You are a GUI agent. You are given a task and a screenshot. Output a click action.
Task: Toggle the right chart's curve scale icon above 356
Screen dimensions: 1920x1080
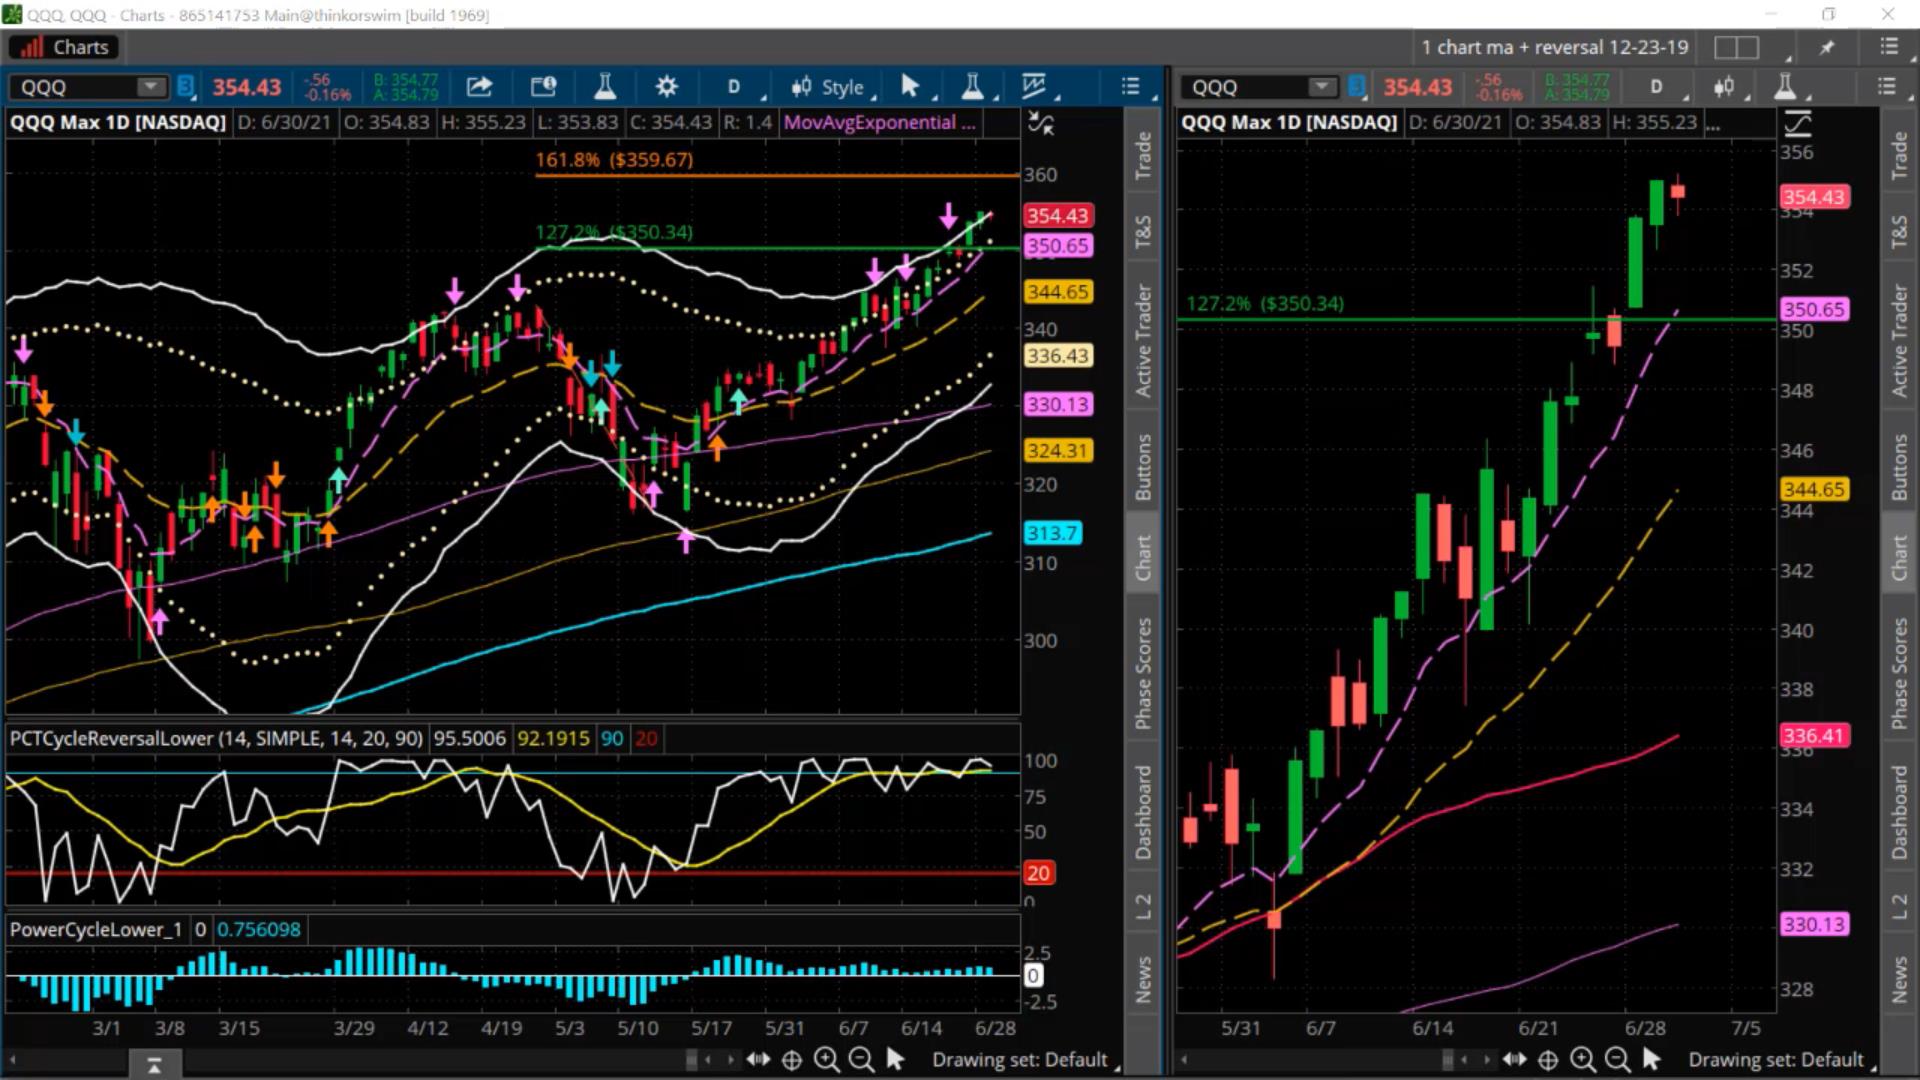click(1797, 124)
